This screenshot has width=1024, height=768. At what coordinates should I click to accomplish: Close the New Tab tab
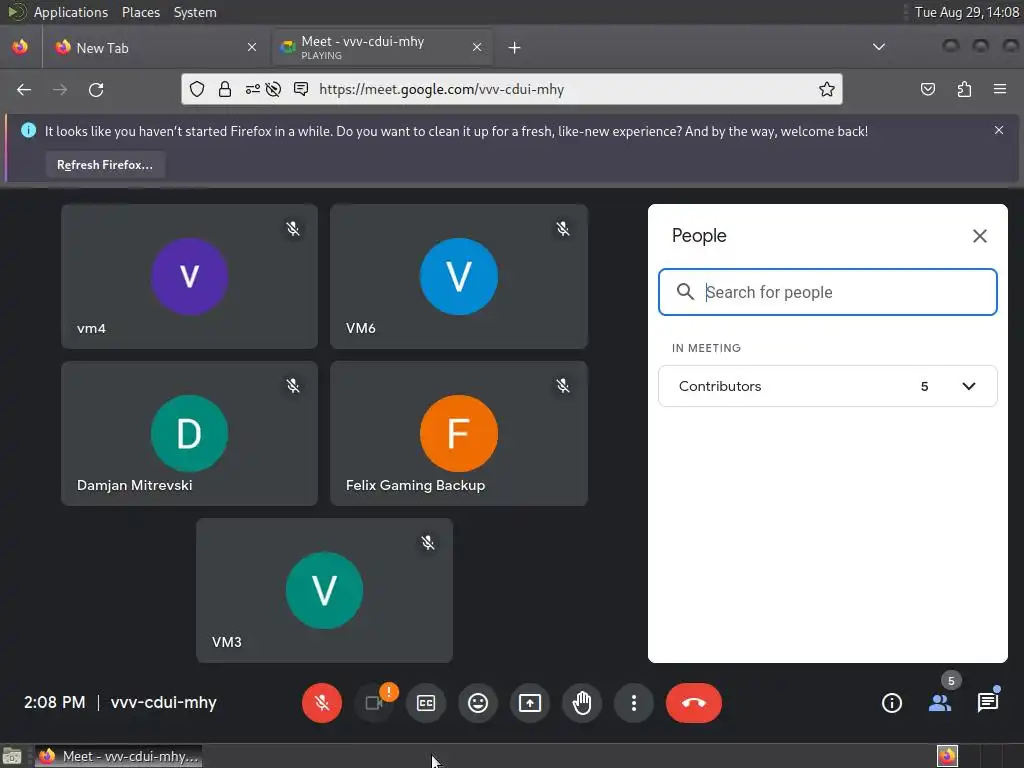[x=252, y=47]
